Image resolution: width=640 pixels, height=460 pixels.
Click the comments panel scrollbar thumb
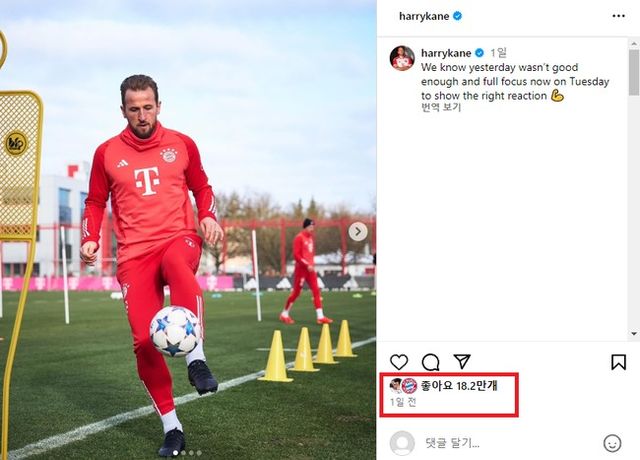[633, 73]
